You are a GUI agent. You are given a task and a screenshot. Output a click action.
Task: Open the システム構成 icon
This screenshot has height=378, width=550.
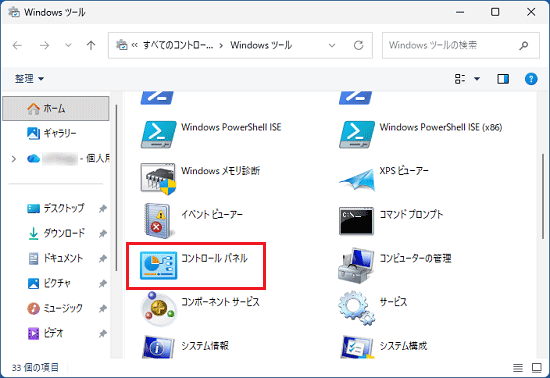coord(357,347)
